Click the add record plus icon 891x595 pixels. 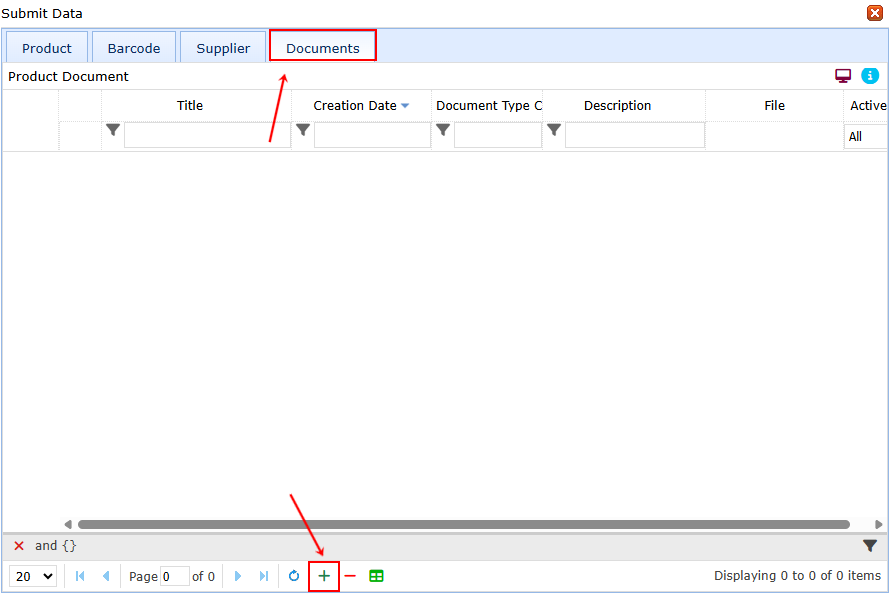[323, 575]
